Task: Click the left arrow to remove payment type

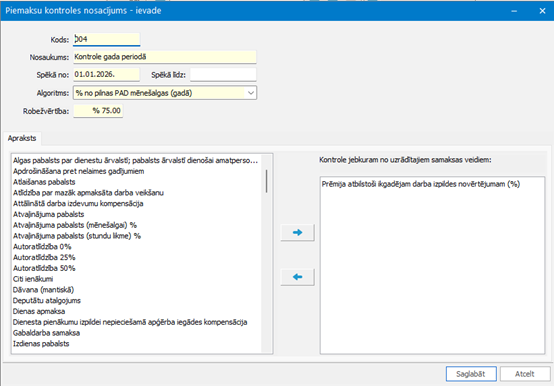Action: 297,277
